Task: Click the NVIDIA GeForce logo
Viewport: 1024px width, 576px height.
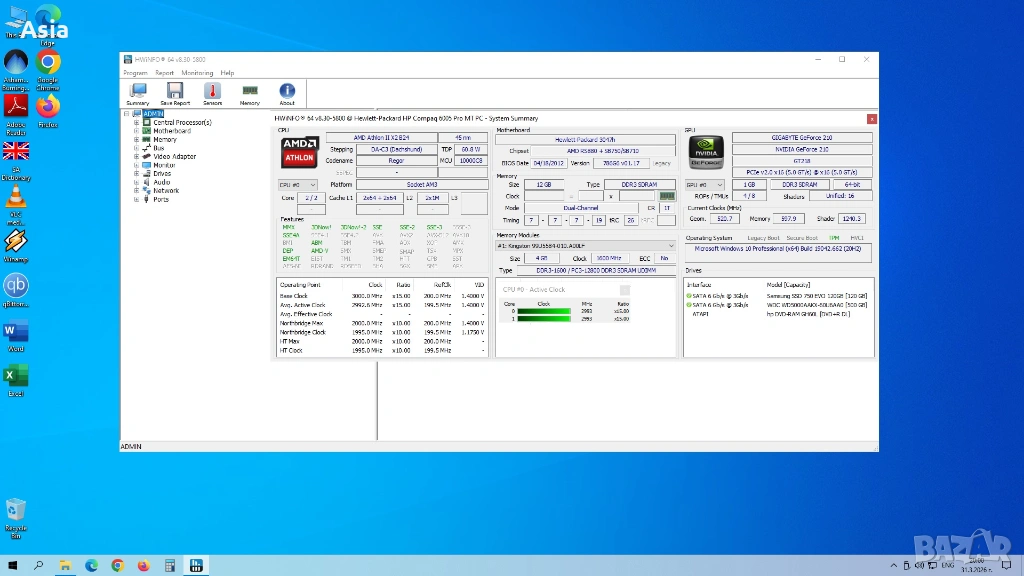Action: (x=705, y=152)
